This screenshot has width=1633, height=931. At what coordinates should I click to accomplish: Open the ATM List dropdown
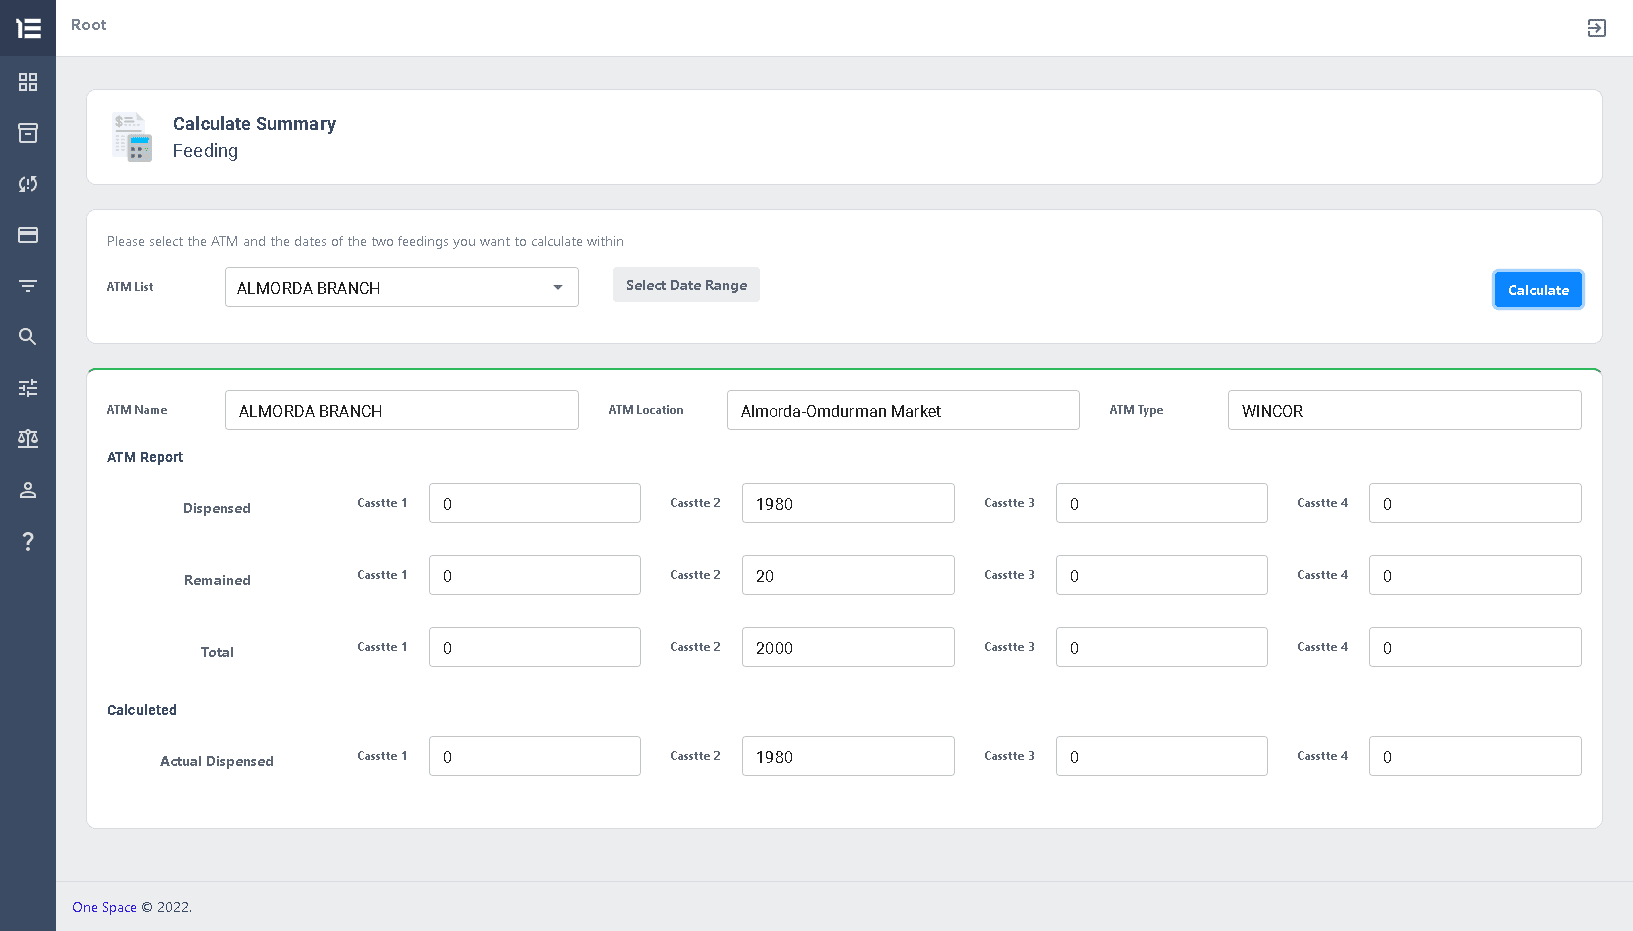[x=401, y=287]
